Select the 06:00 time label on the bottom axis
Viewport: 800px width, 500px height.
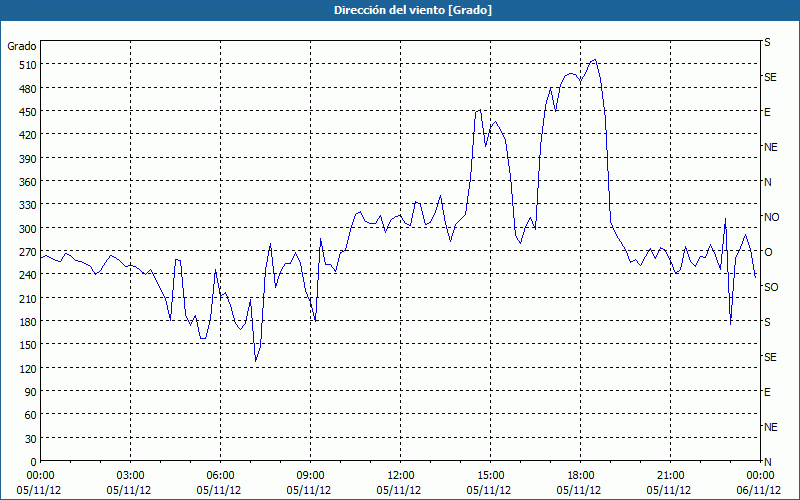[x=220, y=476]
